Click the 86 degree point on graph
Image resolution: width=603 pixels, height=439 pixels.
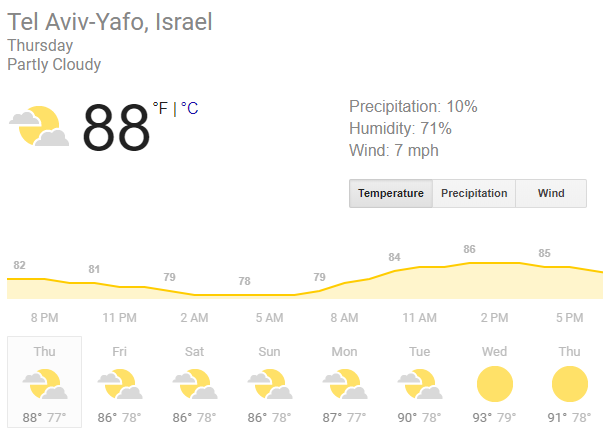tap(470, 249)
